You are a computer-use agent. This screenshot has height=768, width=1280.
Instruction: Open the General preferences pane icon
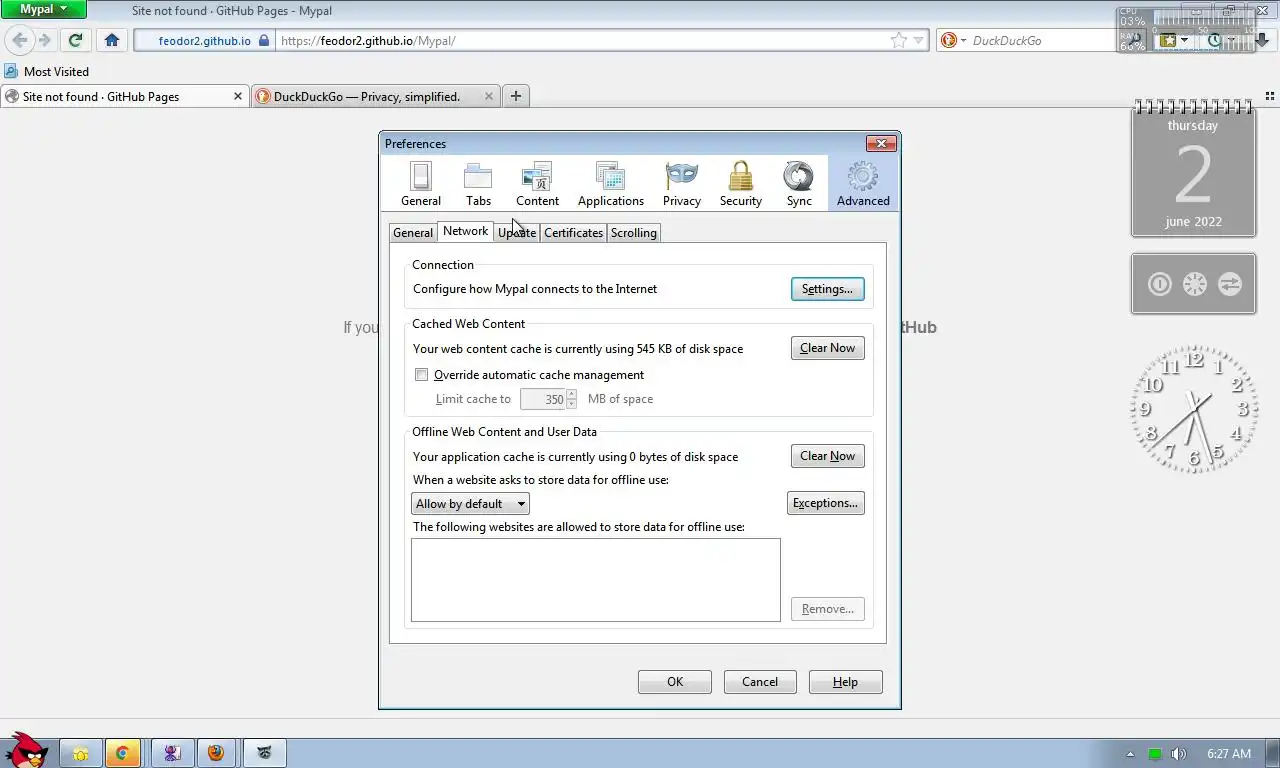coord(421,184)
